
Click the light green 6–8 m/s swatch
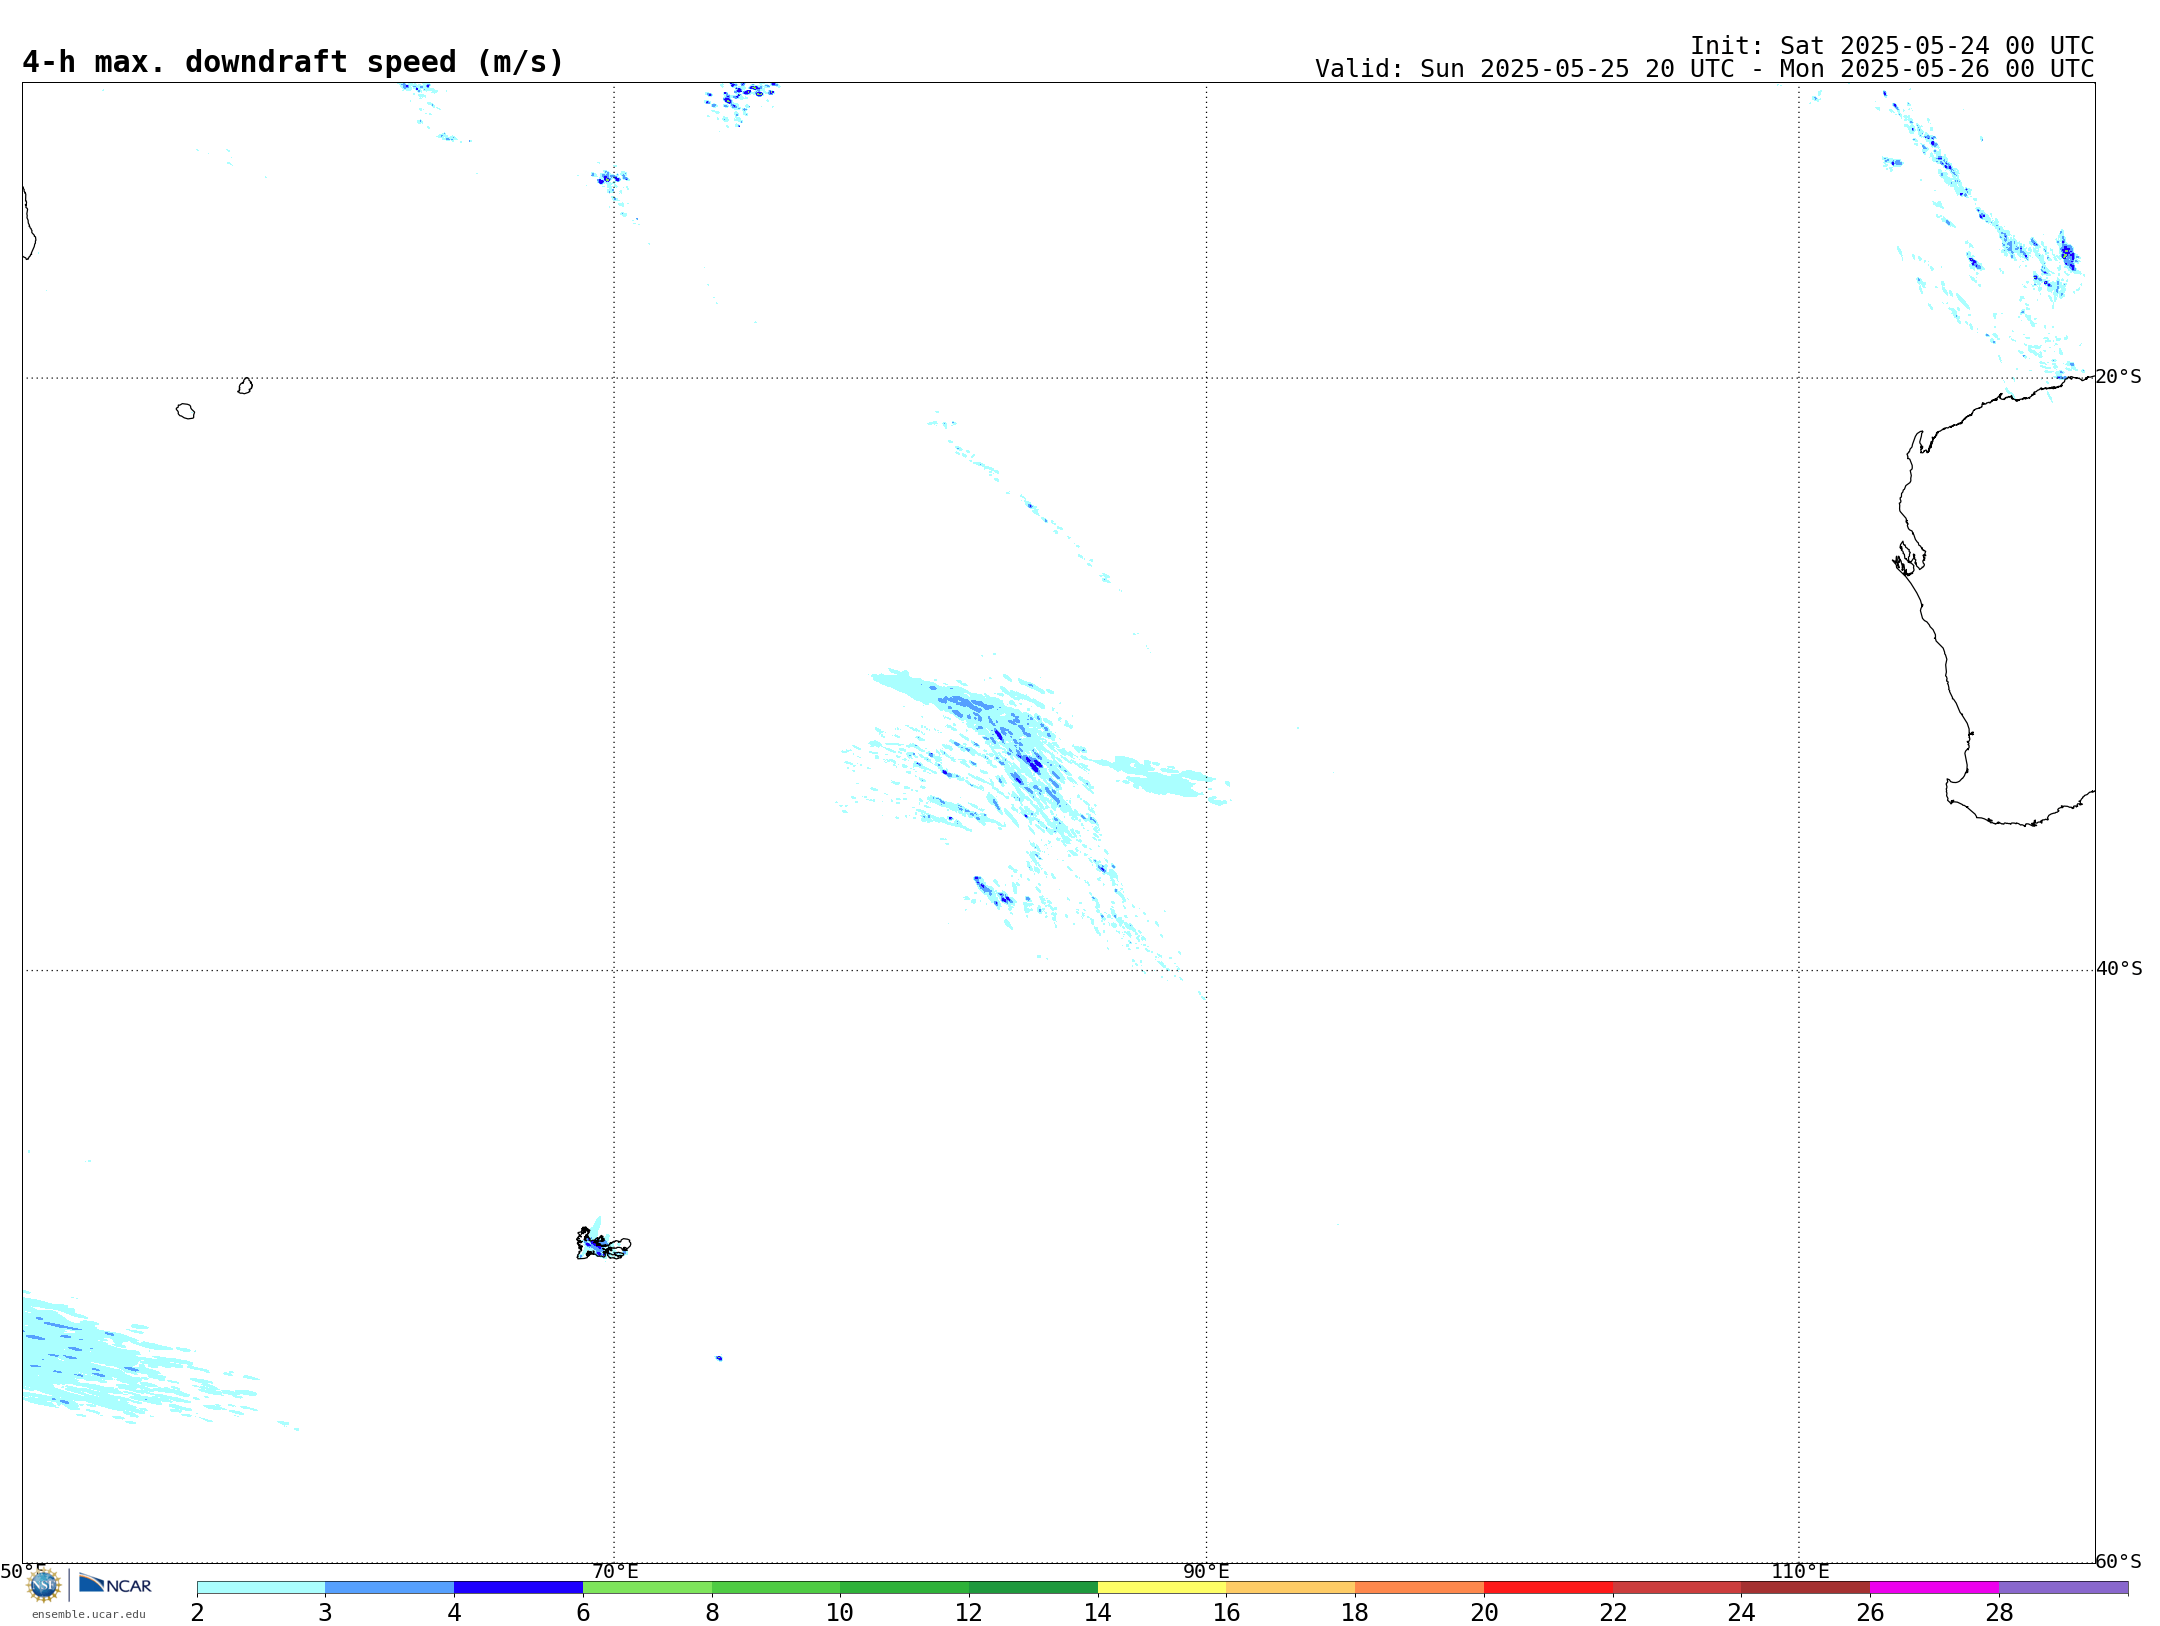tap(647, 1588)
